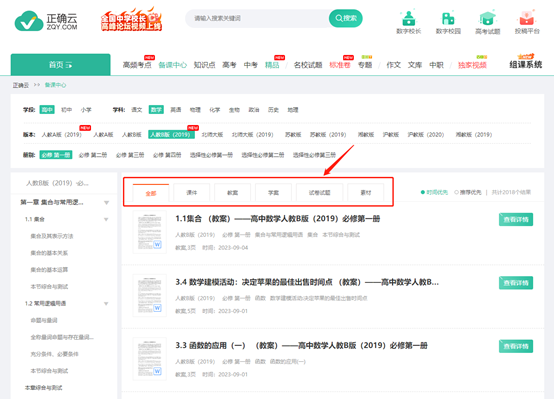The width and height of the screenshot is (554, 399).
Task: Collapse 第一章 集合与常用逻辑 chapter arrow
Action: [106, 203]
